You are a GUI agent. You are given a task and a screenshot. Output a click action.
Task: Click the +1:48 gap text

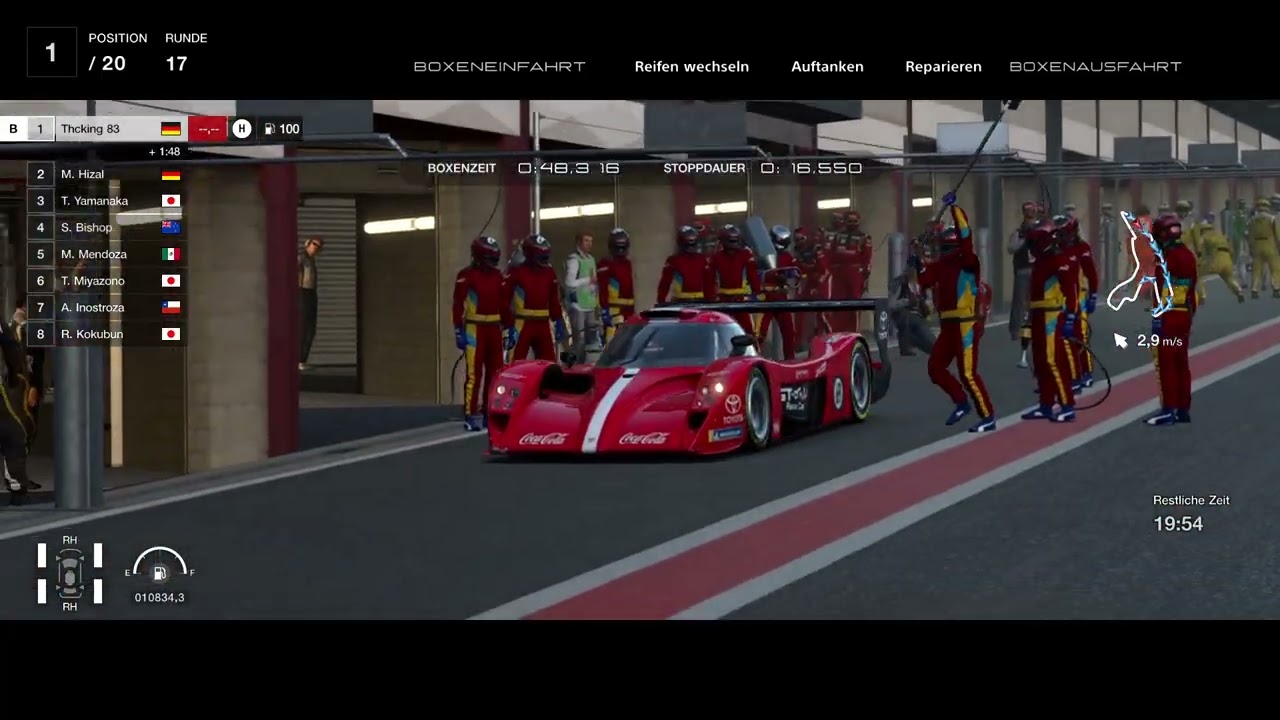[x=164, y=152]
